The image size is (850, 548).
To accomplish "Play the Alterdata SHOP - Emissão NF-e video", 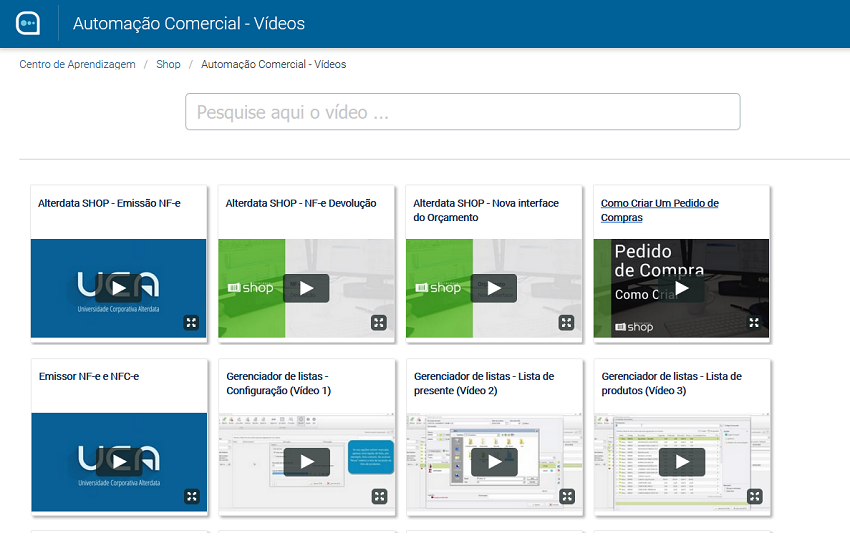I will coord(118,288).
